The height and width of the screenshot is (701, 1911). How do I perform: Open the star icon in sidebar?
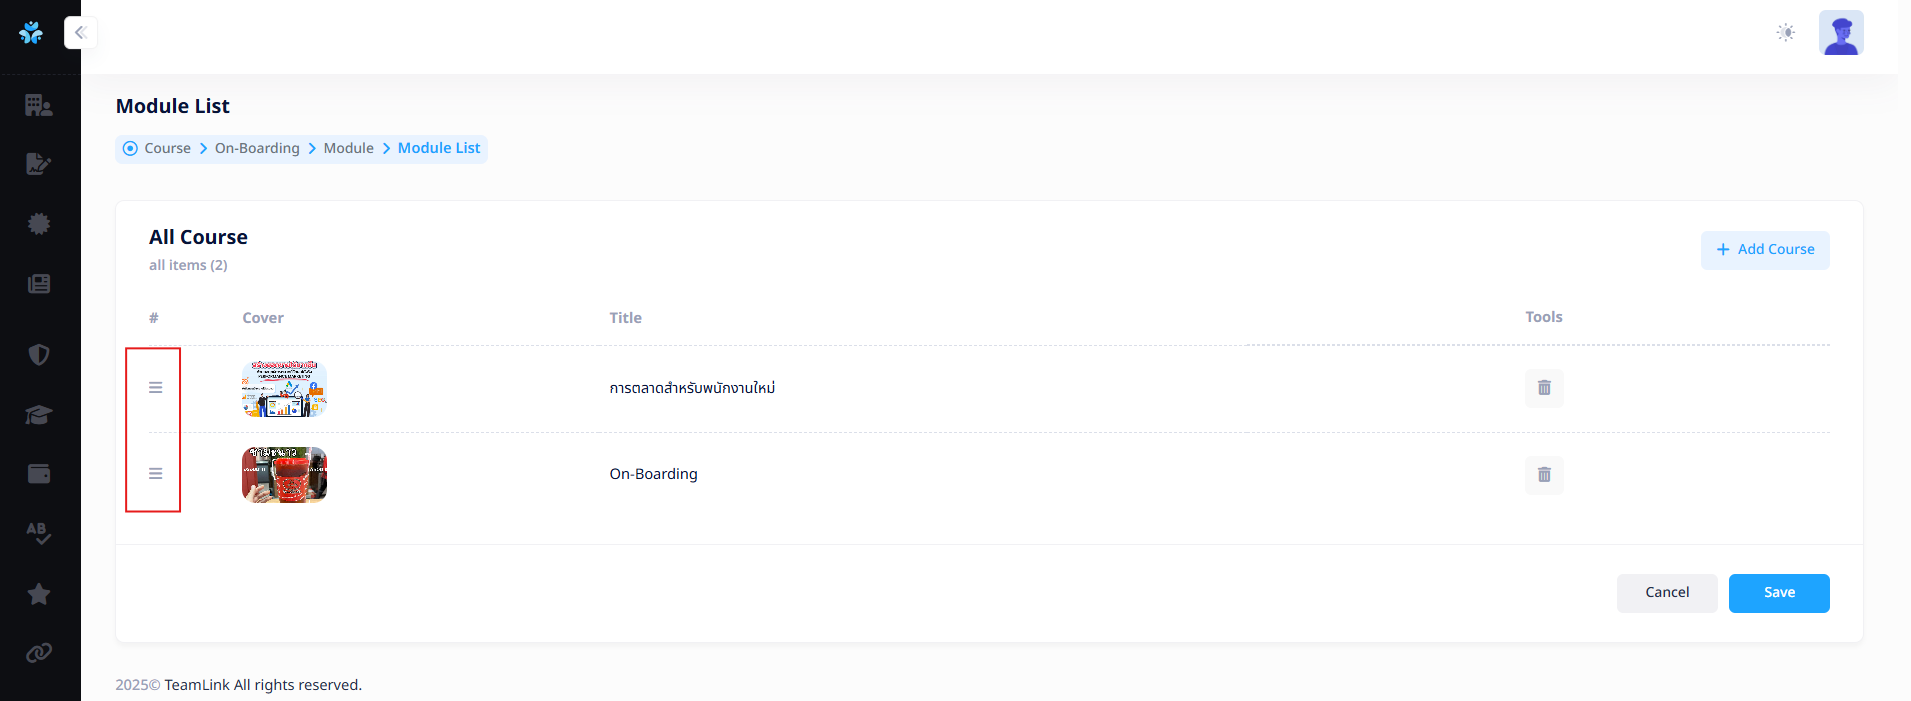[39, 594]
